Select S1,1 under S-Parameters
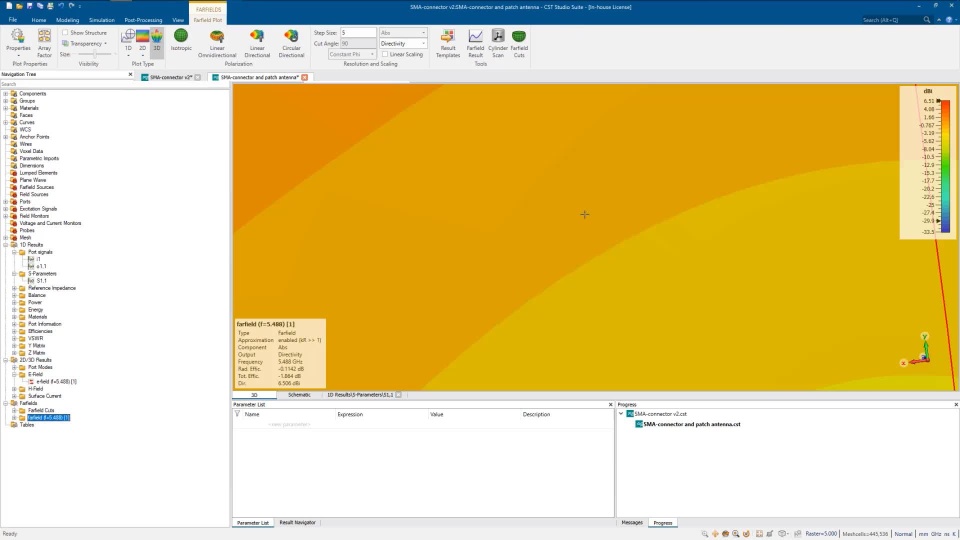Image resolution: width=960 pixels, height=540 pixels. 42,280
